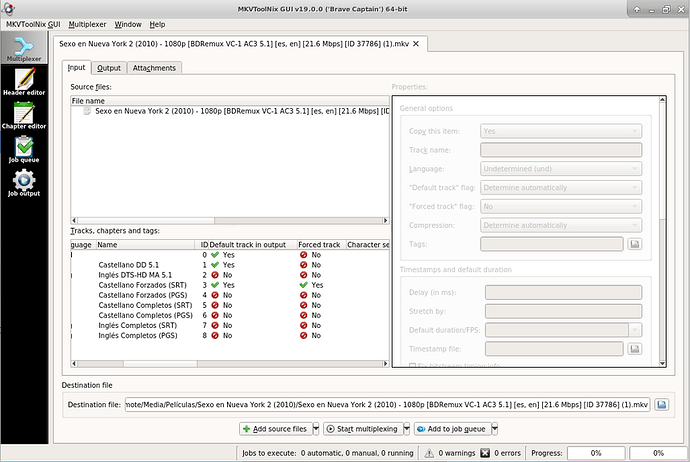The height and width of the screenshot is (462, 690).
Task: Select the Castellano DD 5.1 track row
Action: coord(230,265)
